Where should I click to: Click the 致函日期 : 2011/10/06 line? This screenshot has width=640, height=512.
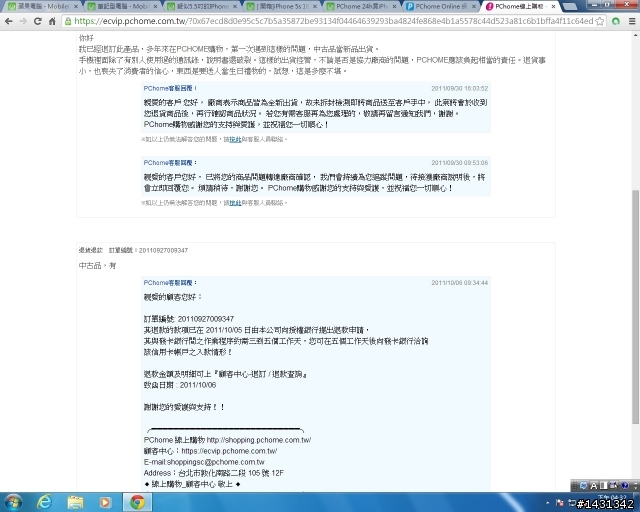[180, 385]
